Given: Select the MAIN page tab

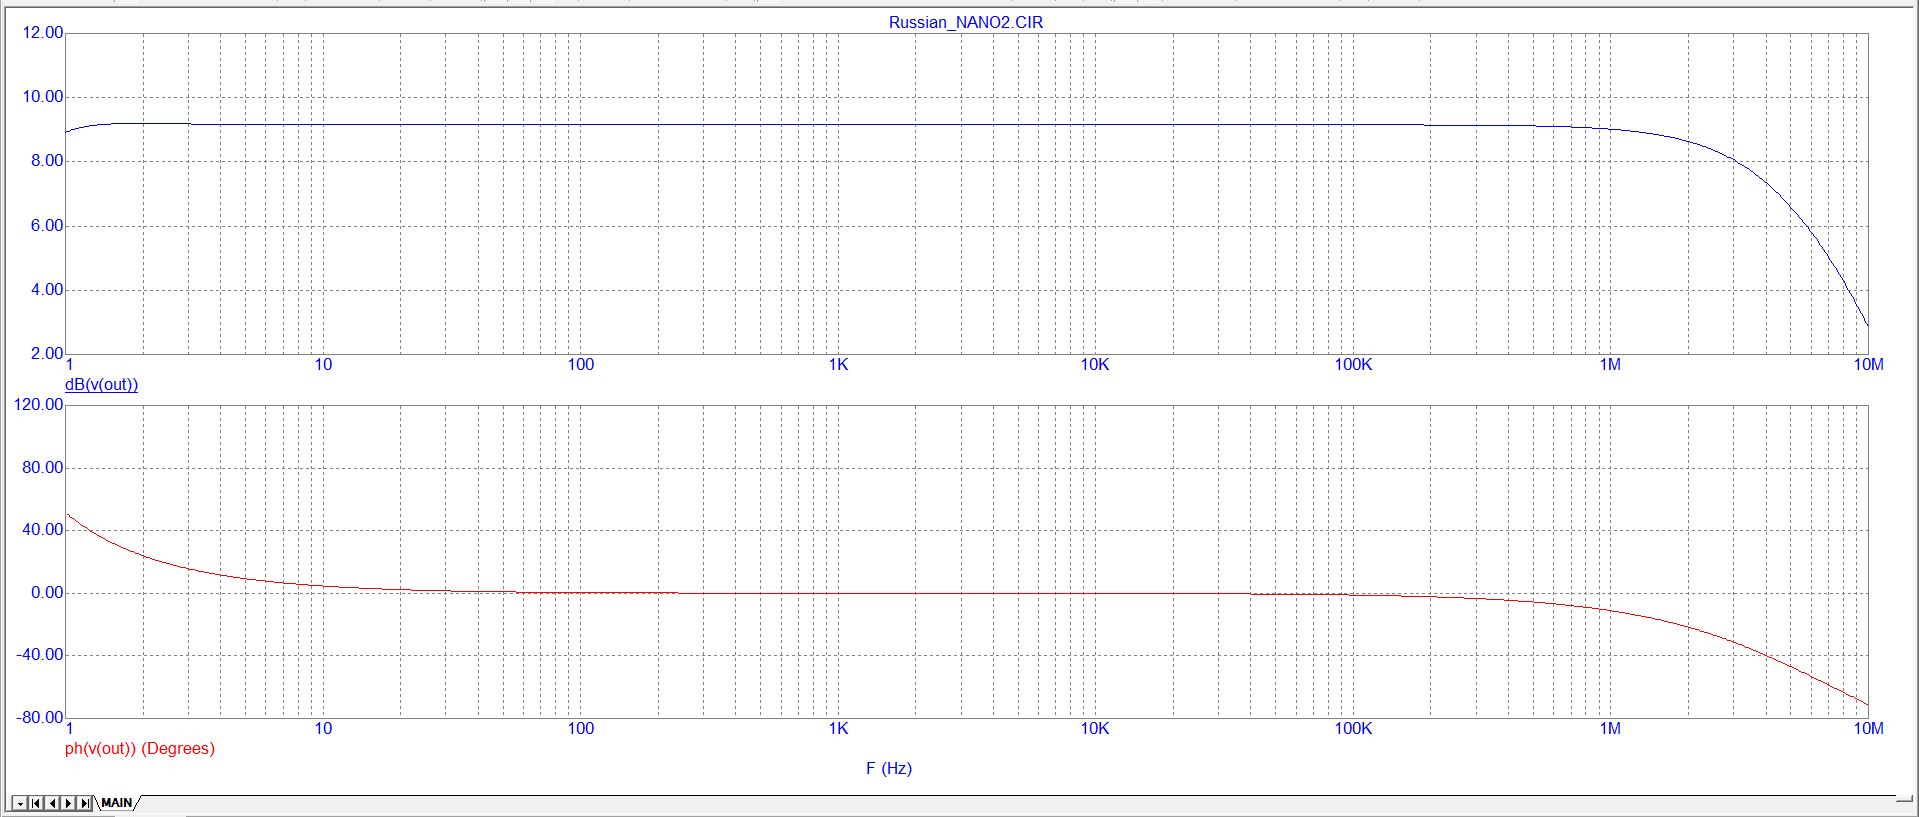Looking at the screenshot, I should coord(117,803).
